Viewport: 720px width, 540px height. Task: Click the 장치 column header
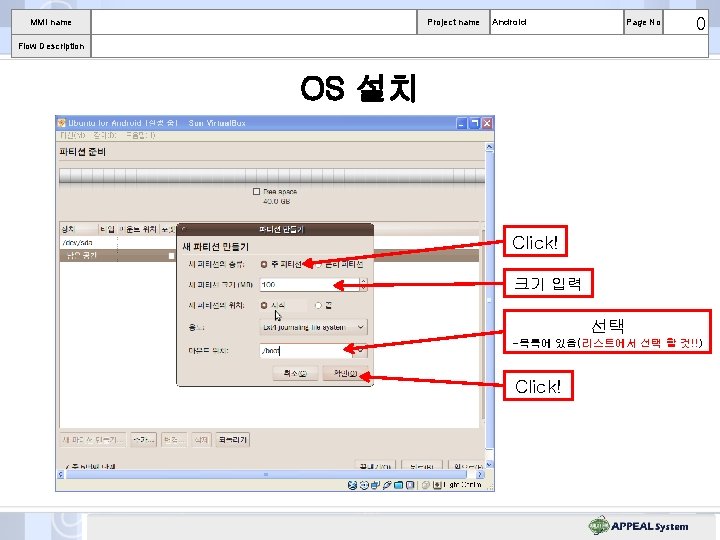[x=79, y=229]
